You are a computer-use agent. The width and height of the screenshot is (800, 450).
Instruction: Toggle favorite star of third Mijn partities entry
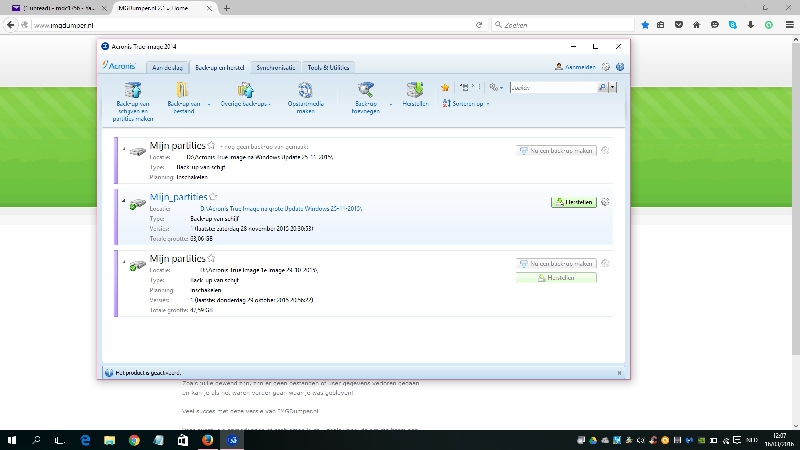(x=211, y=258)
